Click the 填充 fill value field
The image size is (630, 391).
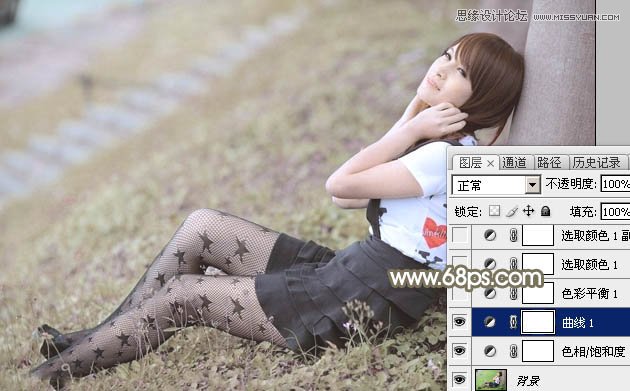(615, 212)
